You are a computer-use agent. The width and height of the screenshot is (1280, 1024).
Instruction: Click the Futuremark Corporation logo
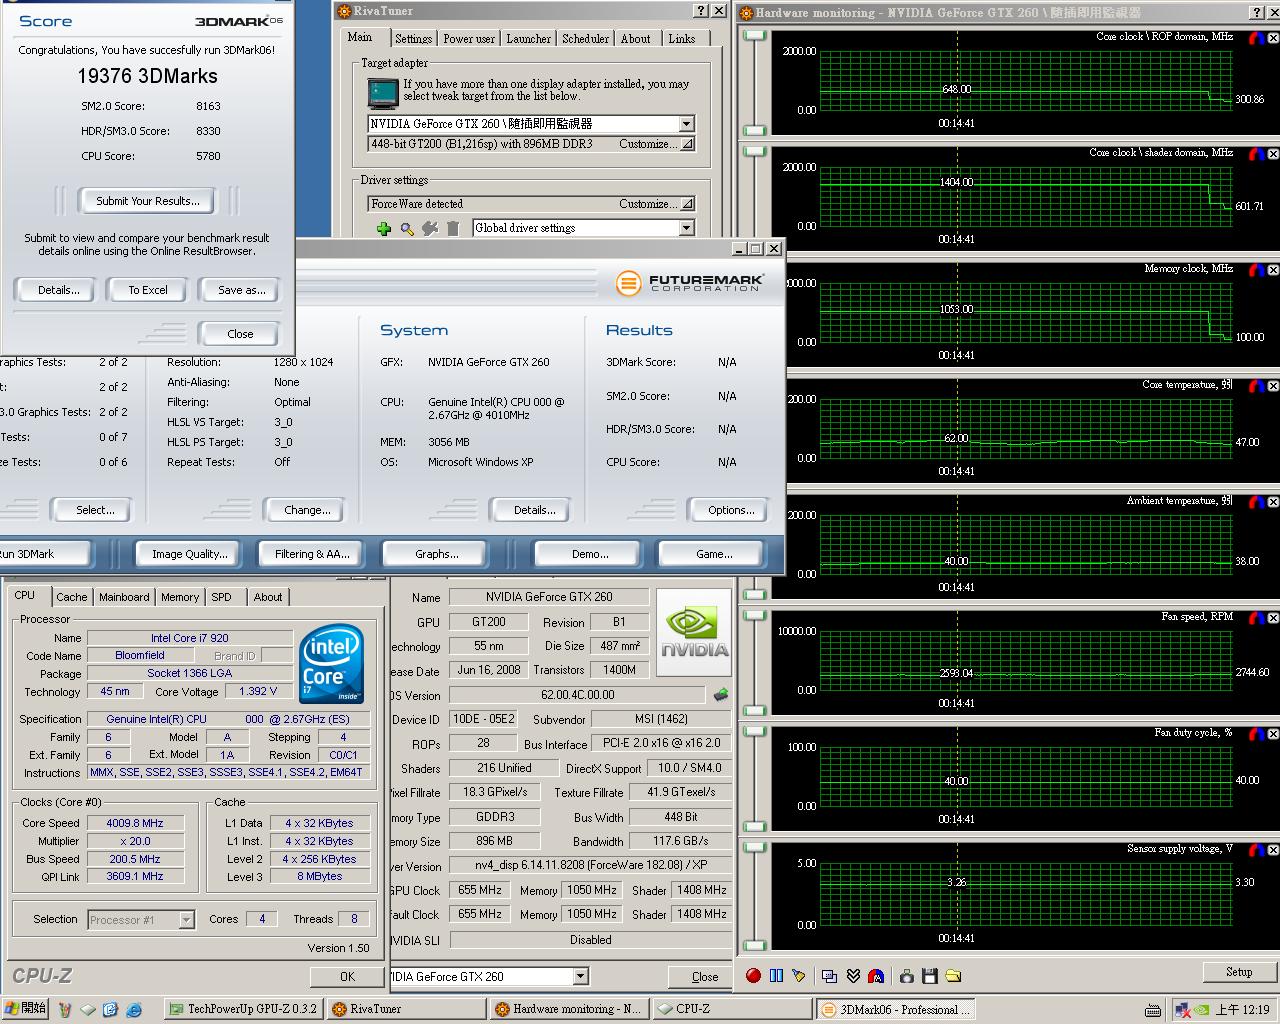click(689, 283)
